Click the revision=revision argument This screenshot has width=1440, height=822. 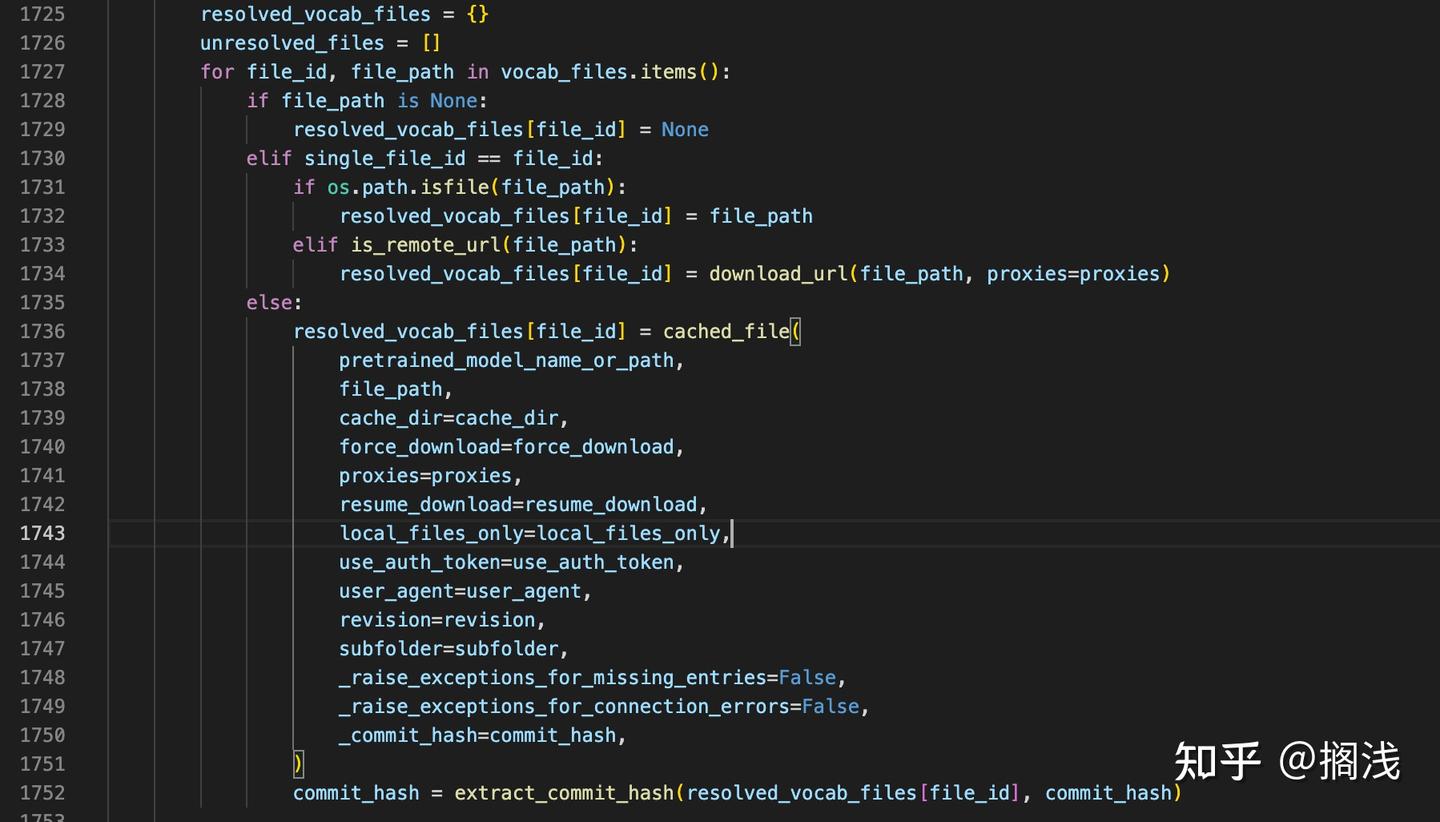(x=440, y=619)
